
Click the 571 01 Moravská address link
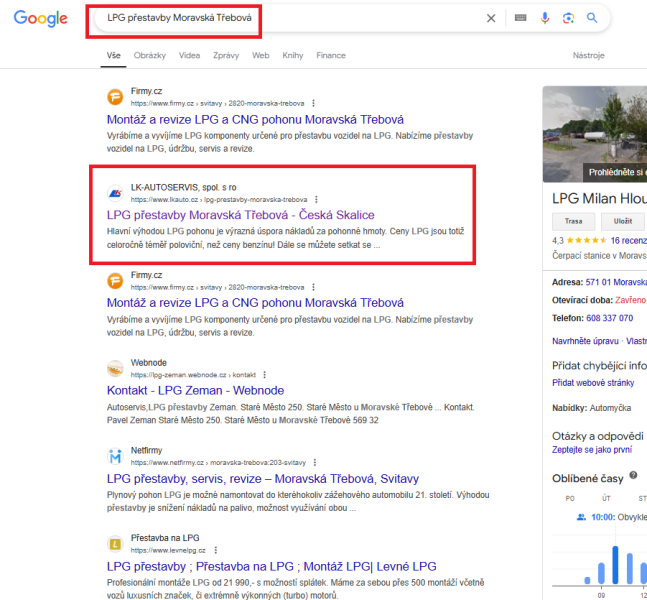pyautogui.click(x=616, y=282)
